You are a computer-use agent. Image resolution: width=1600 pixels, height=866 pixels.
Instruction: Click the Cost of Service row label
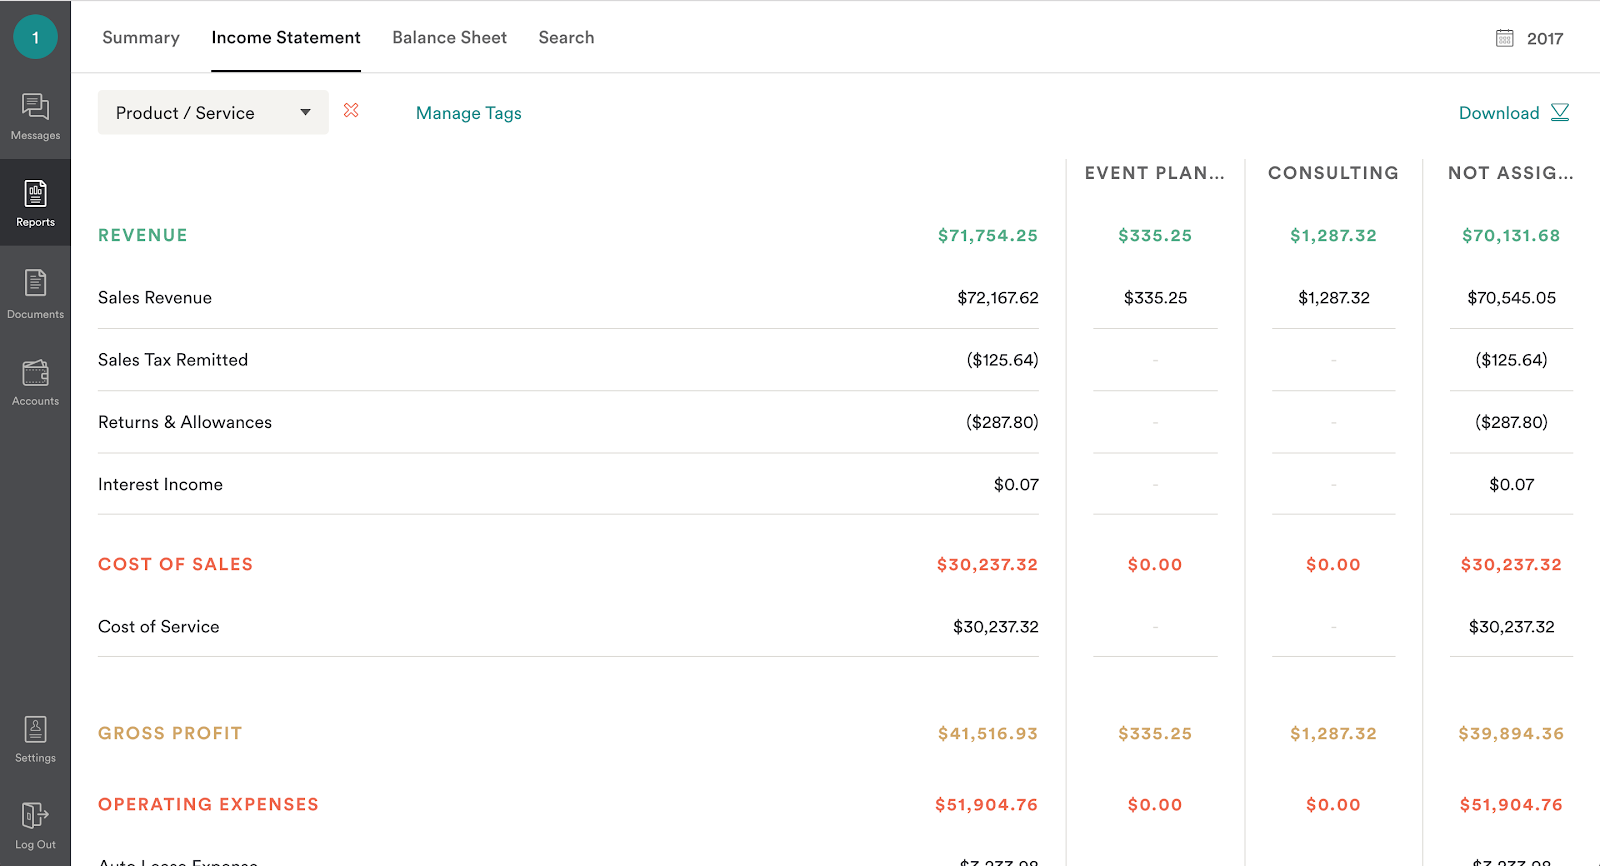point(159,626)
